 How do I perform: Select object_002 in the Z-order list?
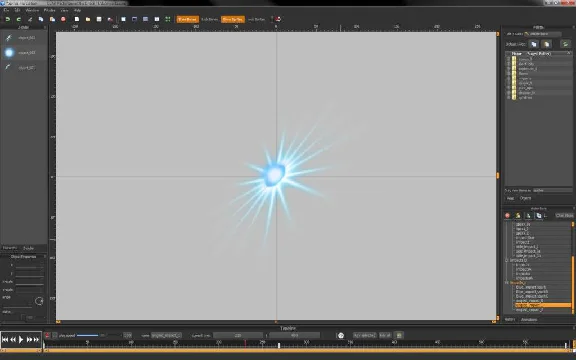click(x=24, y=68)
